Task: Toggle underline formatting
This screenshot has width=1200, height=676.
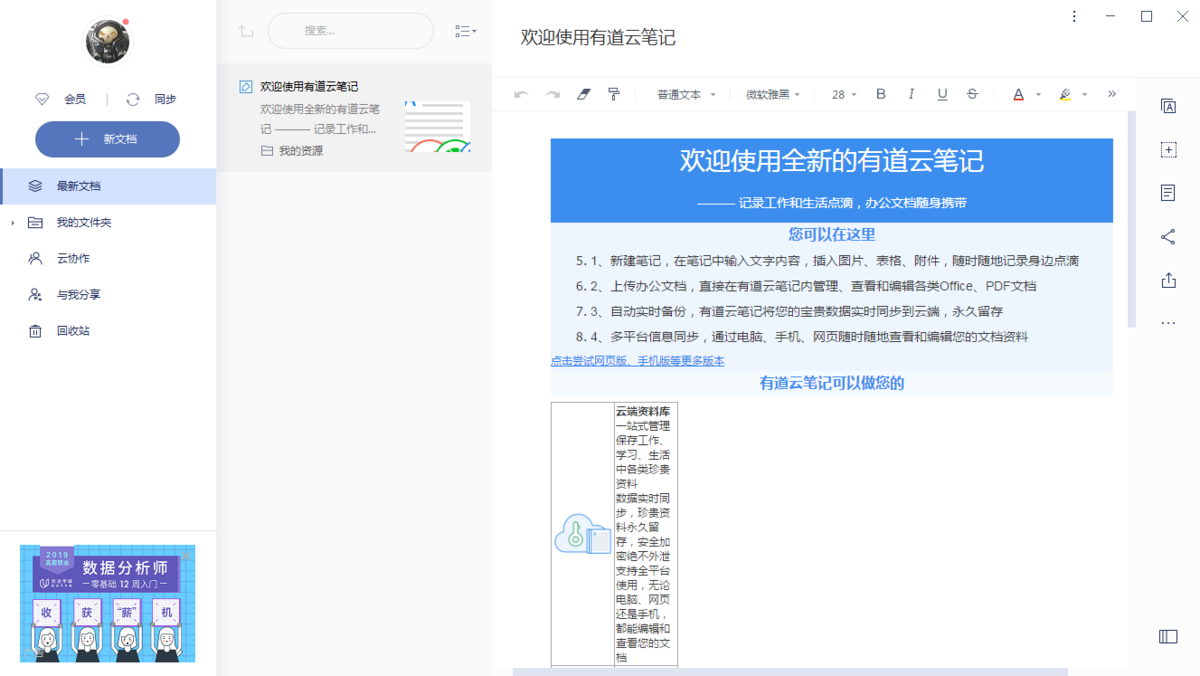Action: (x=942, y=94)
